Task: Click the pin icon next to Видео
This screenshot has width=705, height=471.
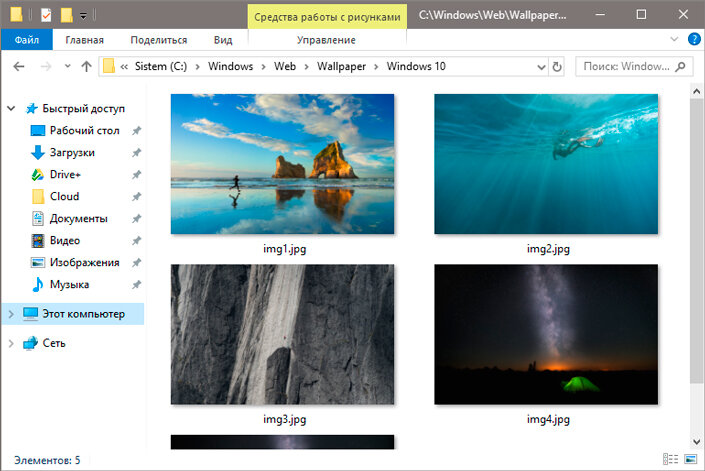Action: click(136, 241)
